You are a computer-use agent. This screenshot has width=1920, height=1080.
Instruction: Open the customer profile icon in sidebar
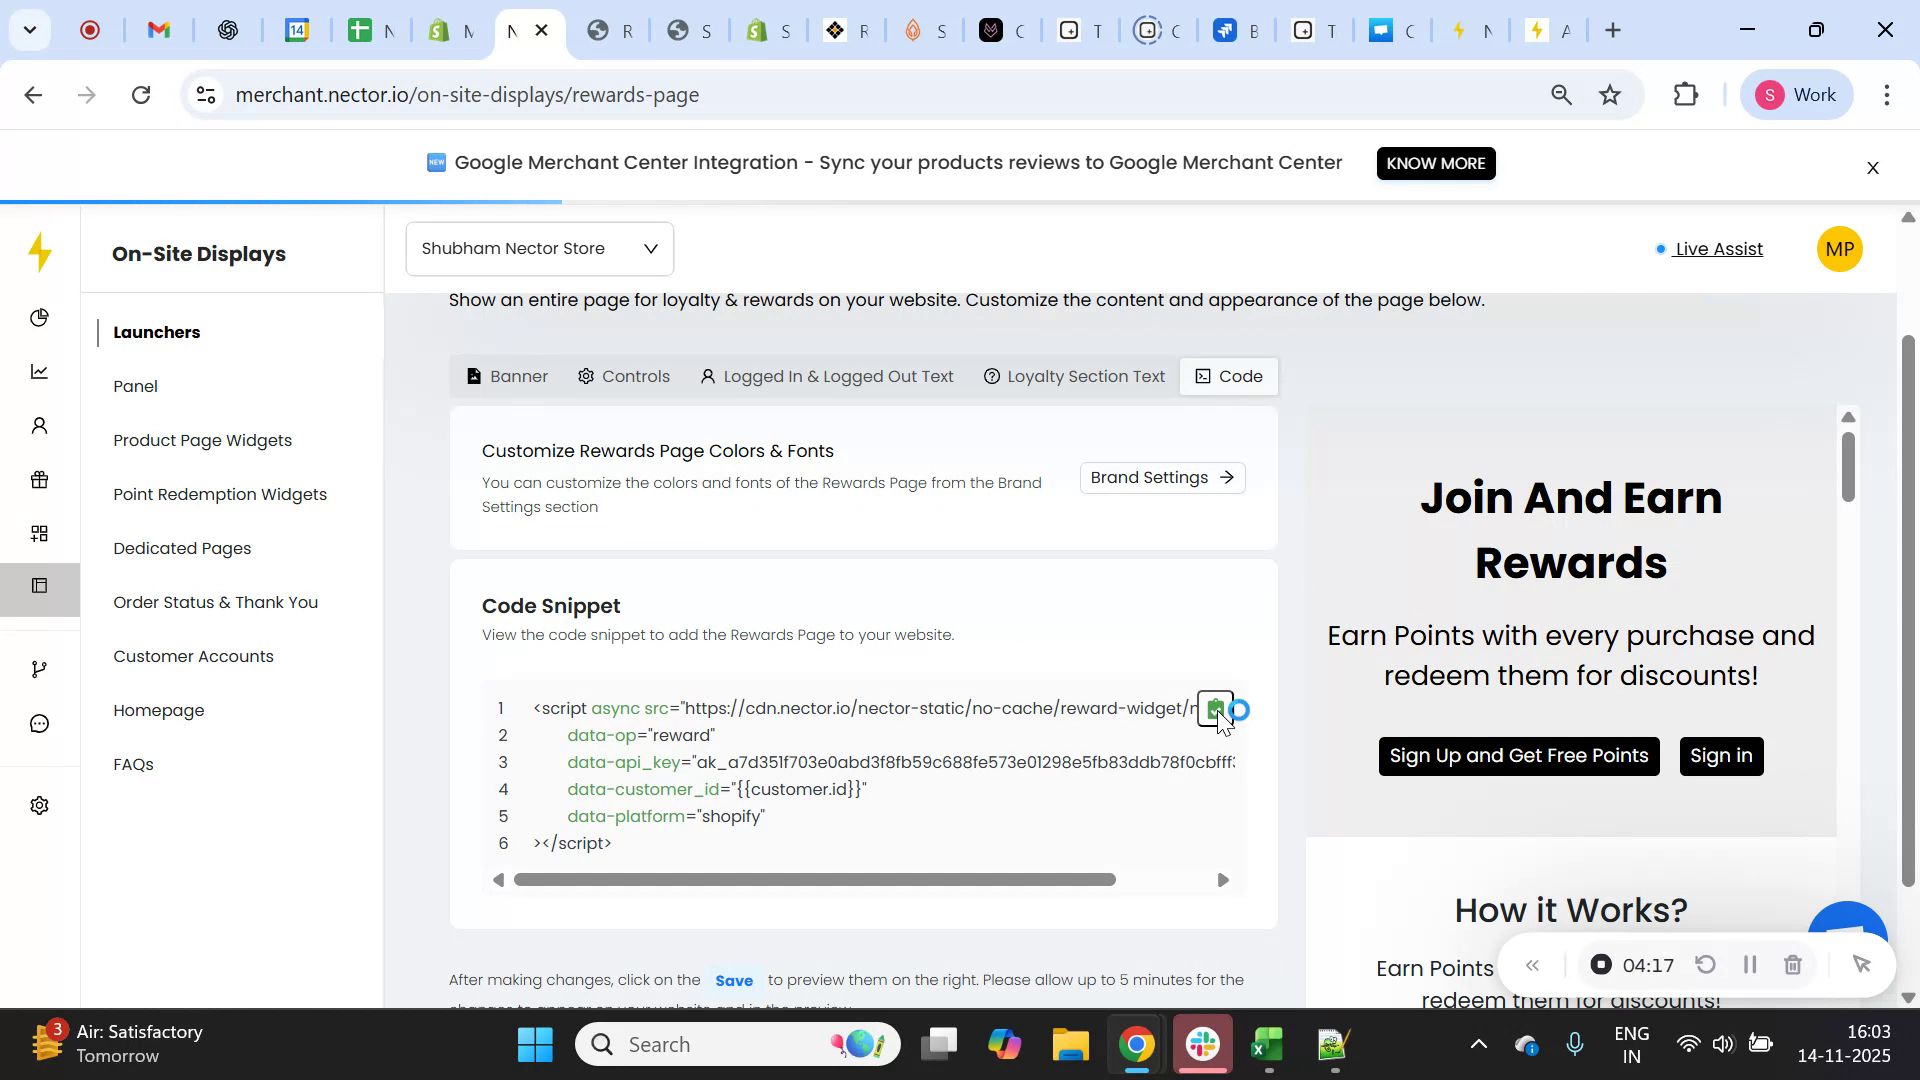click(x=39, y=425)
